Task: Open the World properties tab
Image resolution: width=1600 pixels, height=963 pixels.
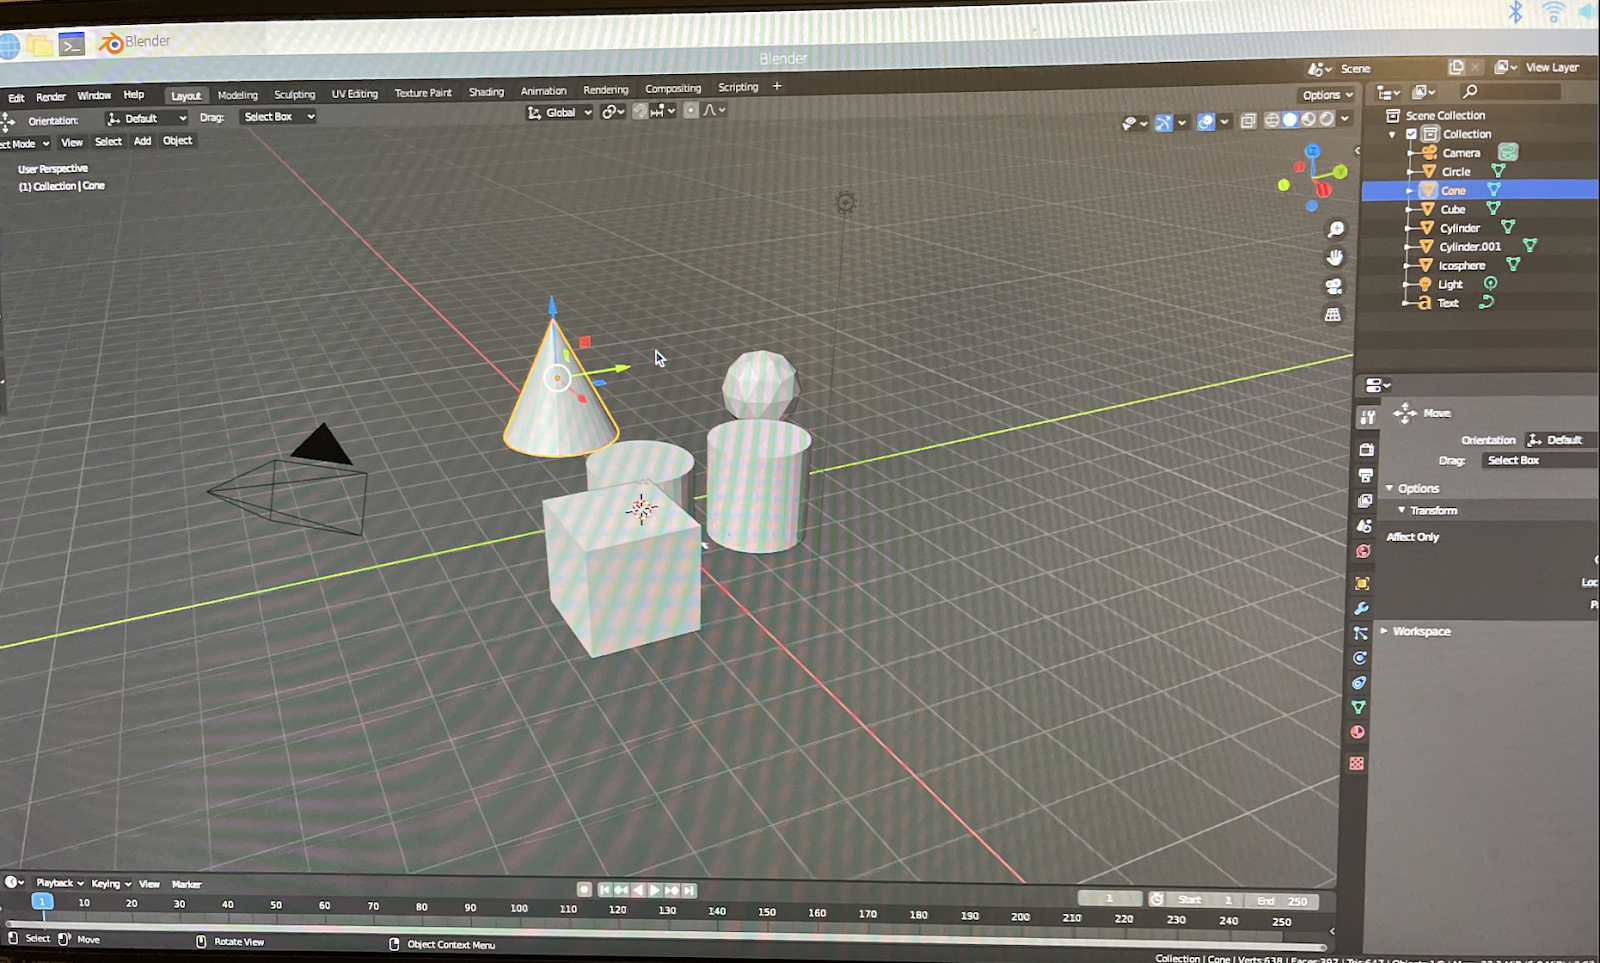Action: 1363,551
